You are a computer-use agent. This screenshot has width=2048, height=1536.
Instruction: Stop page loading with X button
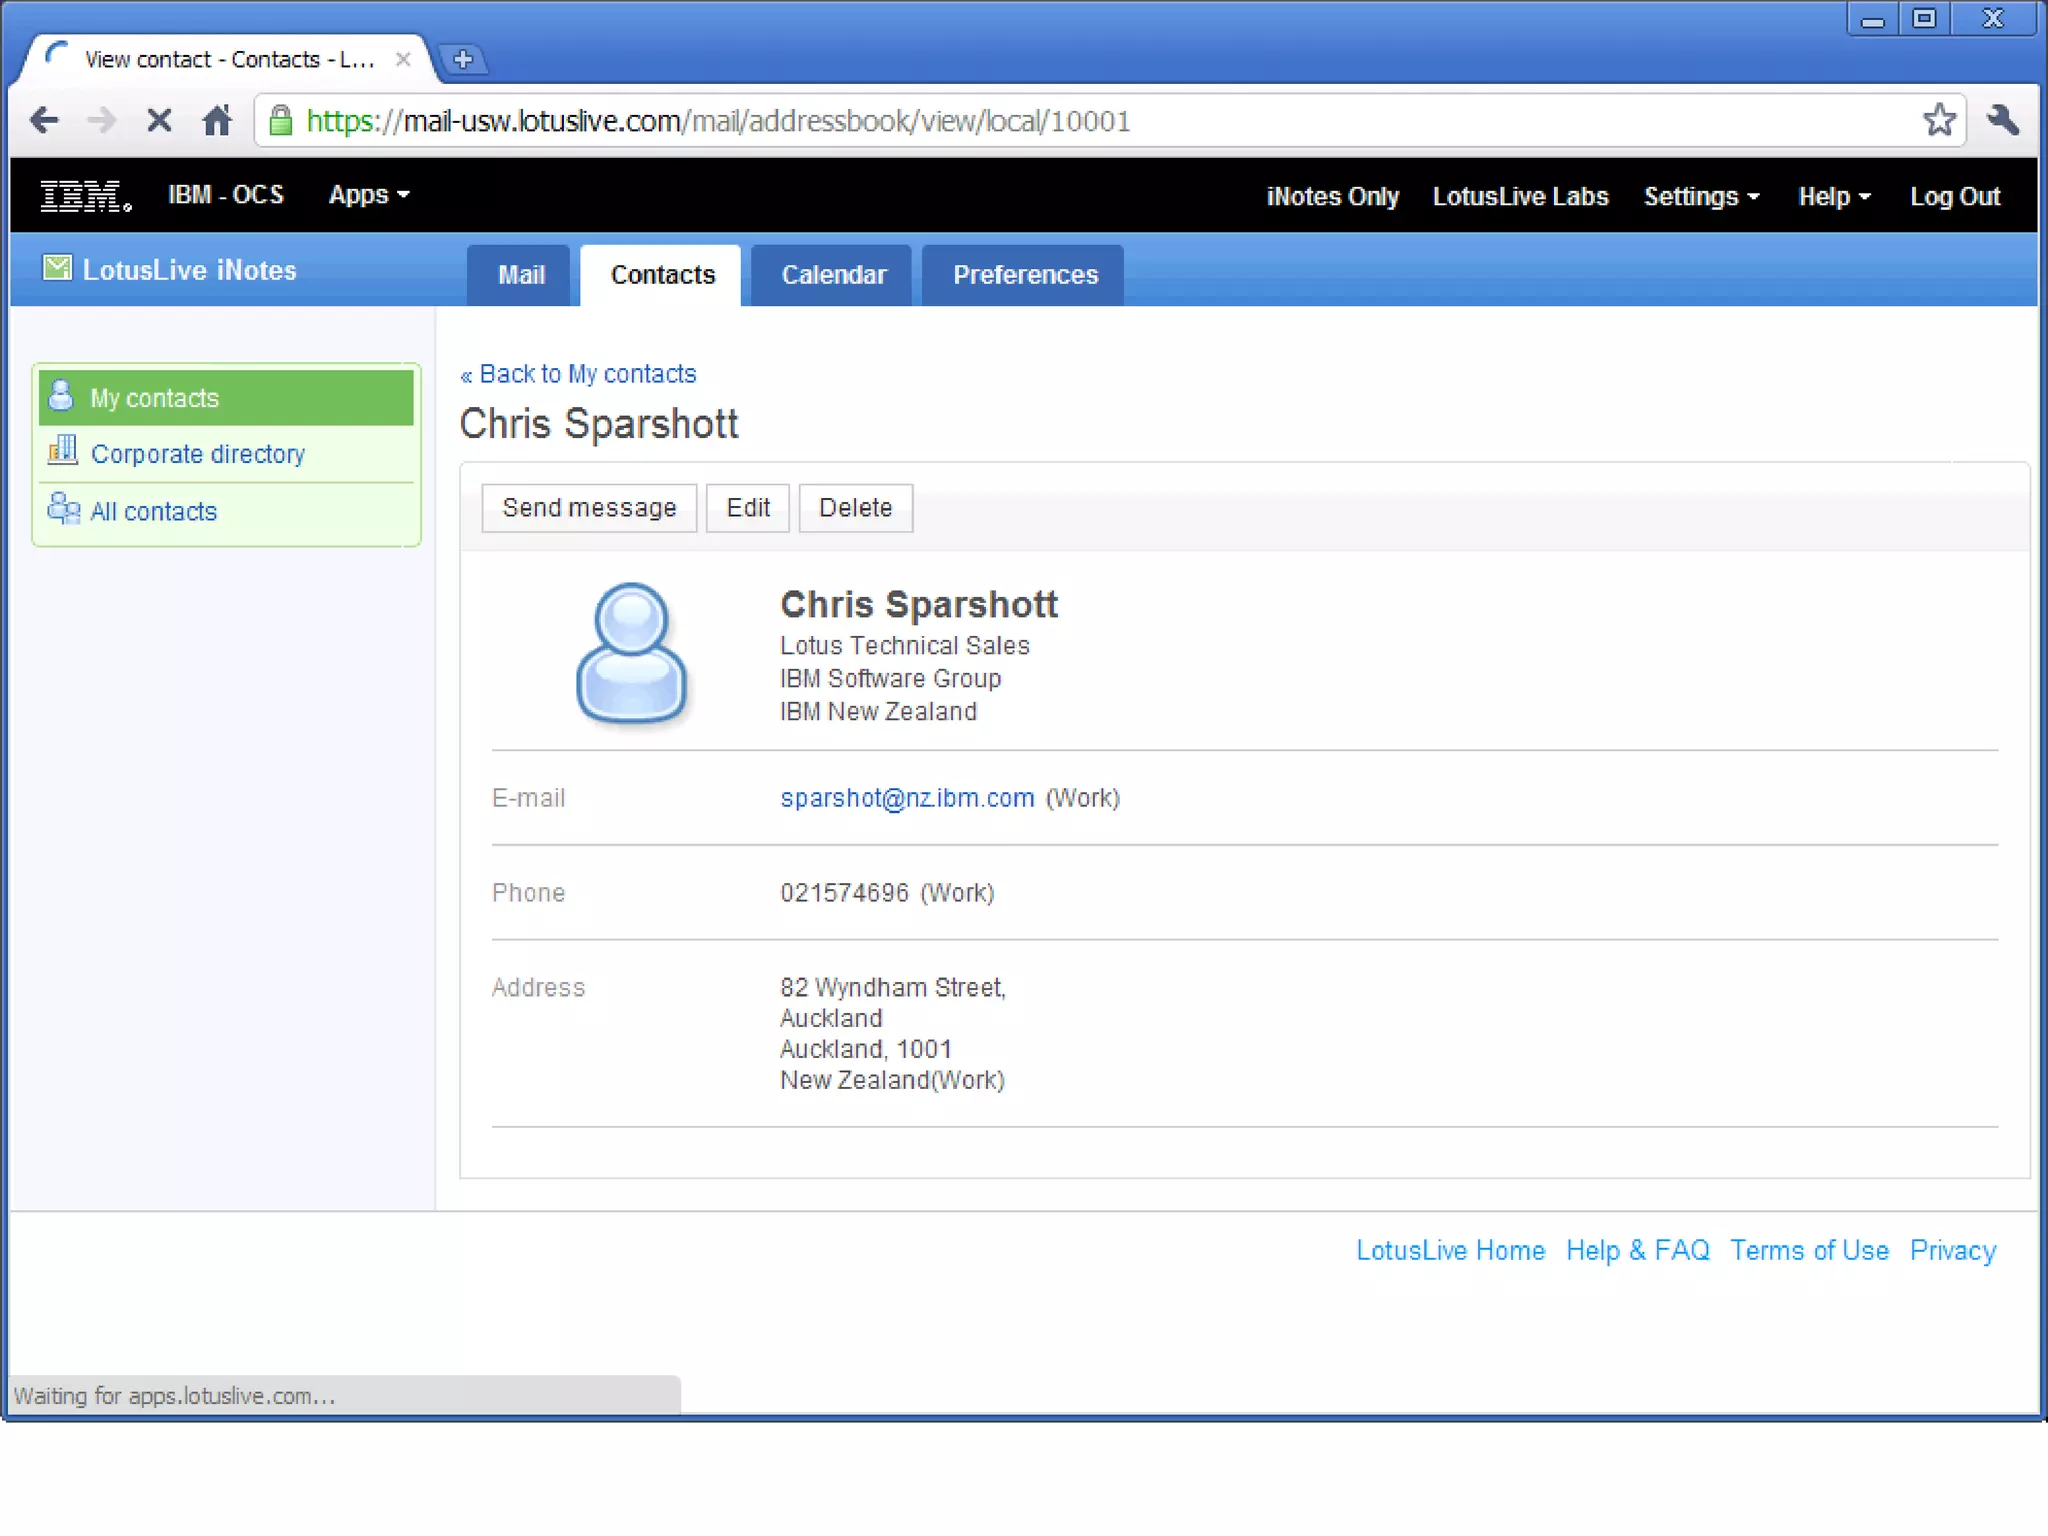[x=159, y=121]
